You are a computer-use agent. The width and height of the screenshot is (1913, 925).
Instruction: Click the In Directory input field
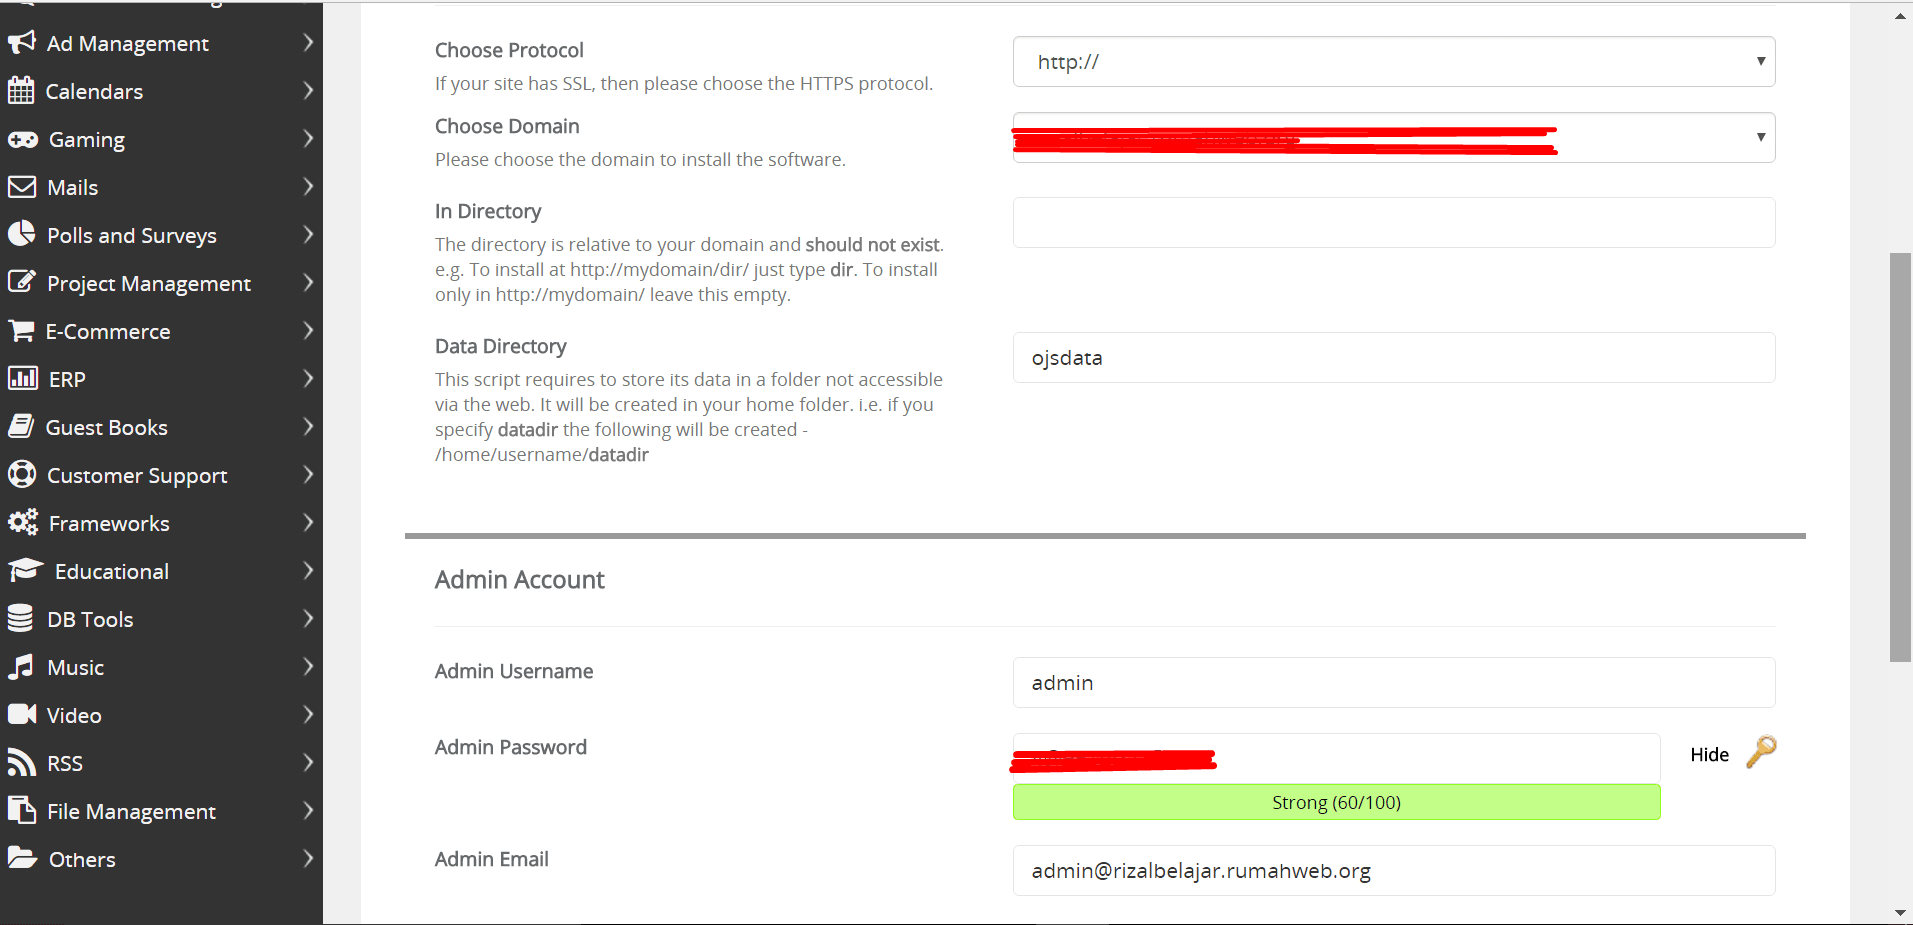coord(1394,222)
